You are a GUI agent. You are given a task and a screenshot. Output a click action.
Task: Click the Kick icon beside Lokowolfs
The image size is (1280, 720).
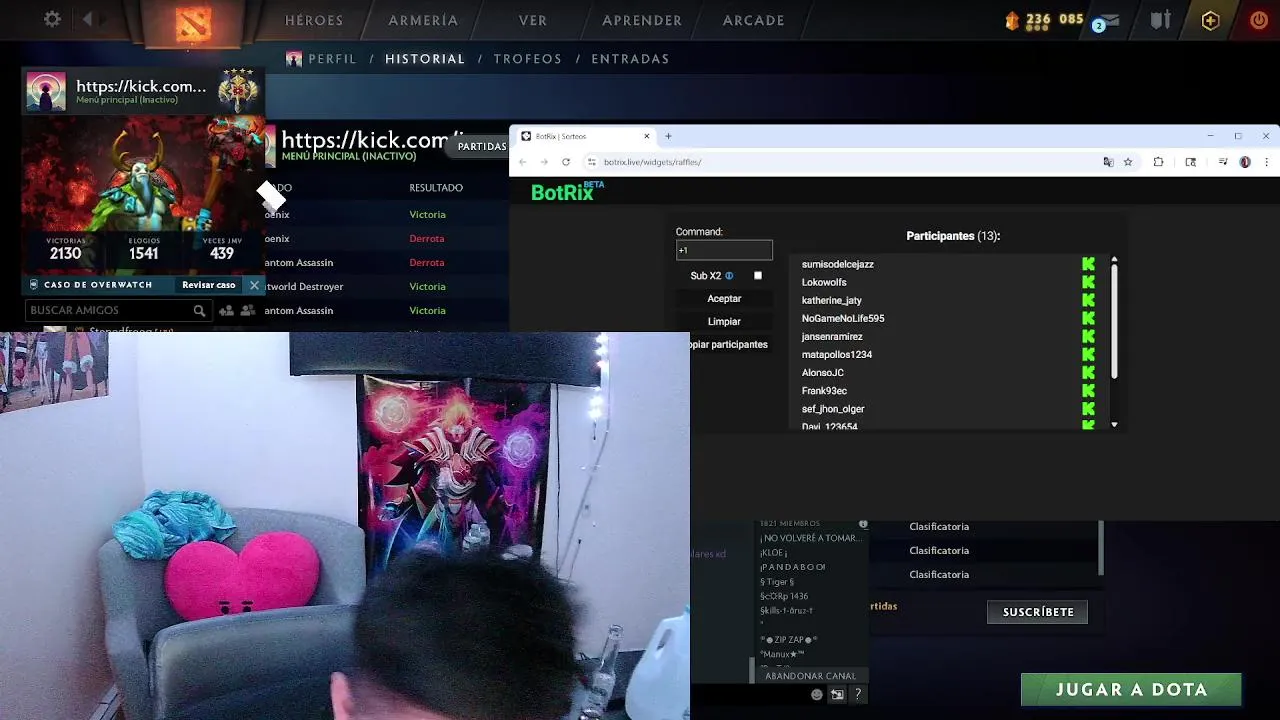click(x=1088, y=282)
